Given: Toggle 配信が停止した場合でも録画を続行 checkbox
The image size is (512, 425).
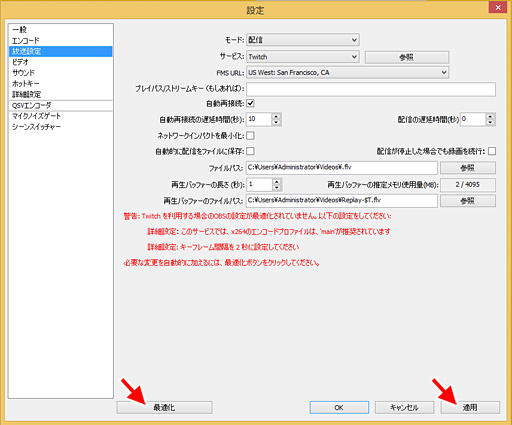Looking at the screenshot, I should coord(492,151).
